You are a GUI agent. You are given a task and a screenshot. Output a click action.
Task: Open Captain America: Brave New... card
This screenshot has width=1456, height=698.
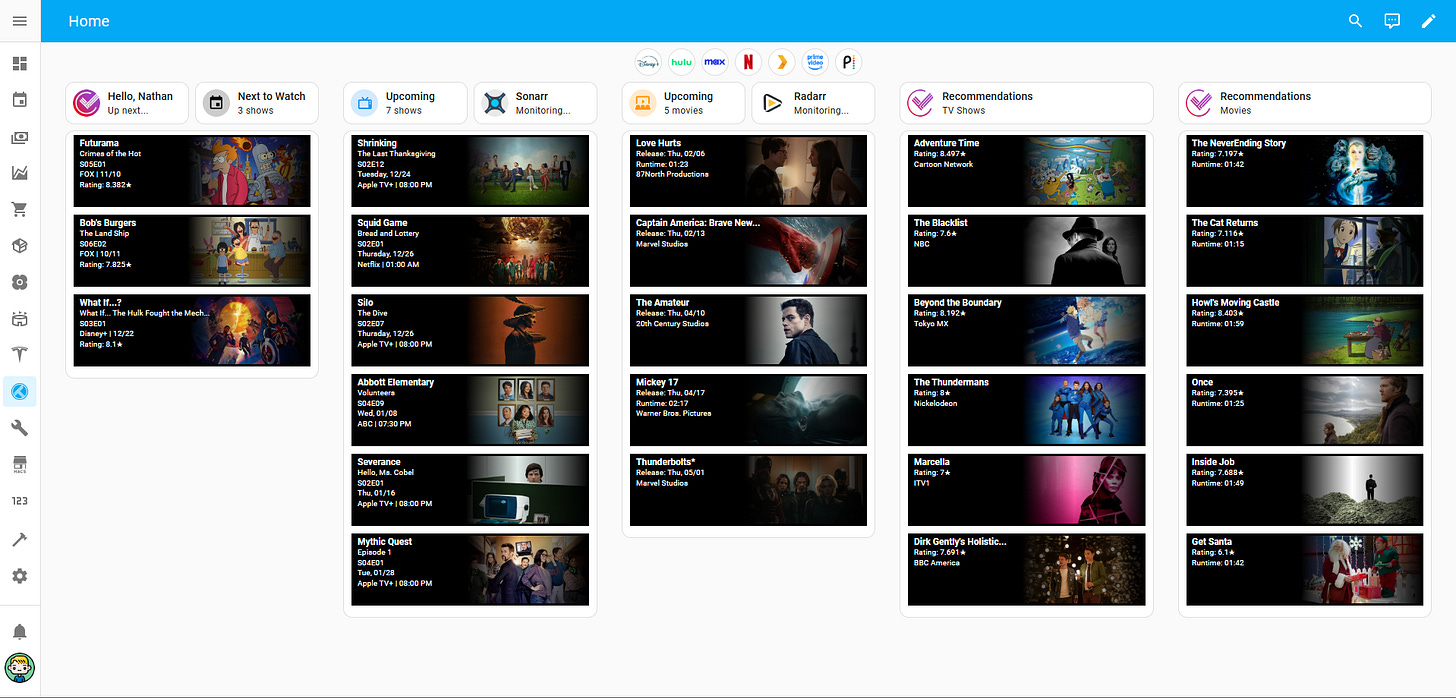(748, 250)
